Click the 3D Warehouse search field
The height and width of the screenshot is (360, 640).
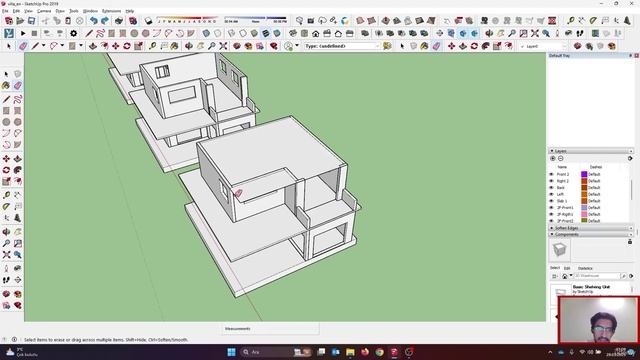pyautogui.click(x=597, y=276)
